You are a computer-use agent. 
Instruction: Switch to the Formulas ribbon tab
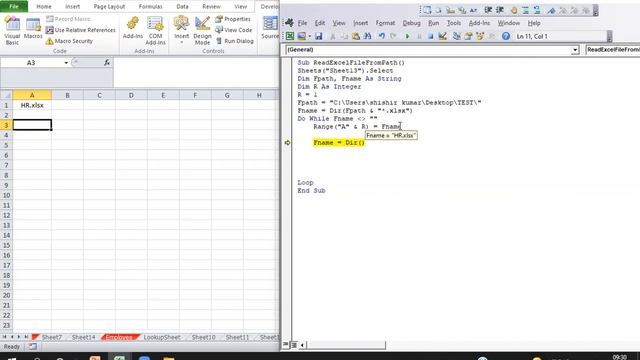click(x=150, y=7)
